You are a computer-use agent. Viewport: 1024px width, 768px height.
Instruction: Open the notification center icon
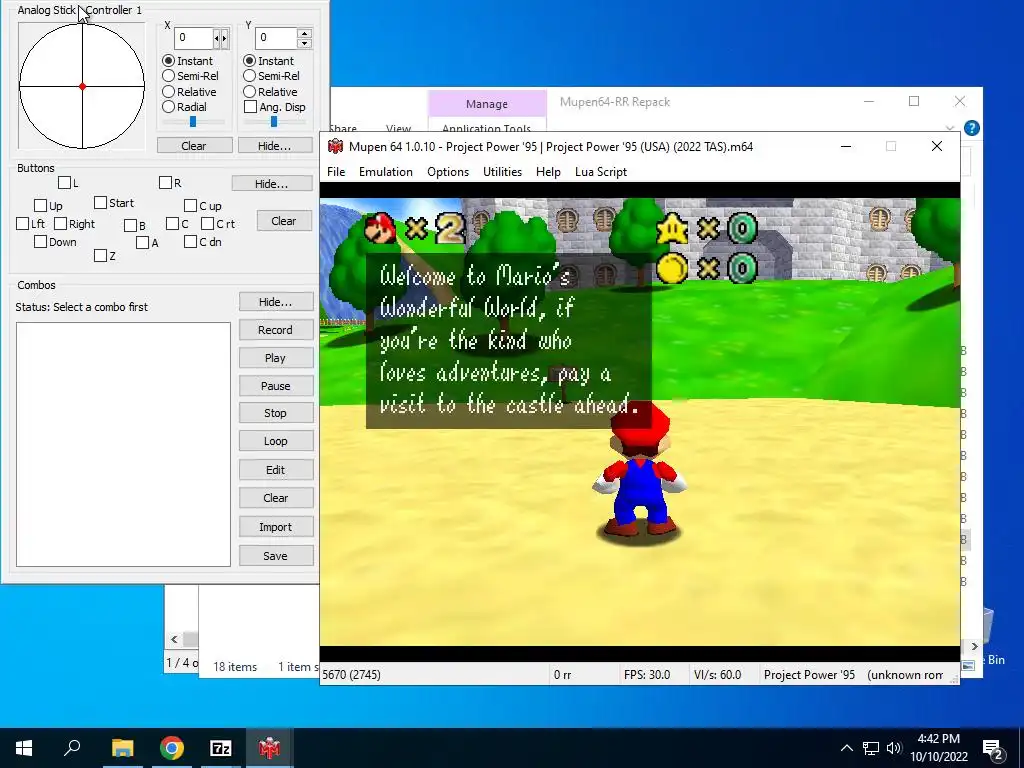tap(992, 748)
